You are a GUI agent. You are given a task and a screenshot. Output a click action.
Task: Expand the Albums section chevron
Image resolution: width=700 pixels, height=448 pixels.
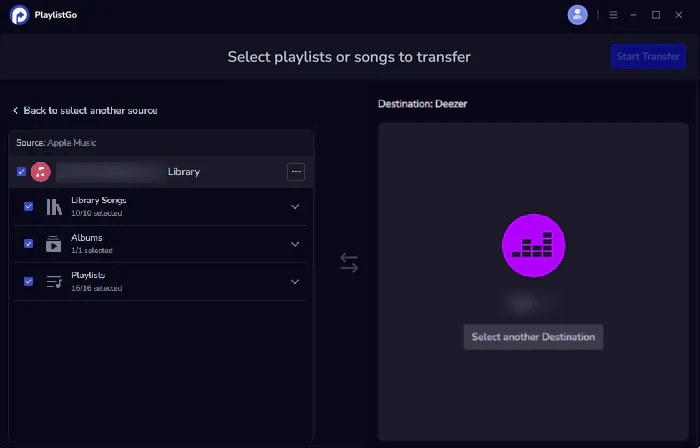295,244
